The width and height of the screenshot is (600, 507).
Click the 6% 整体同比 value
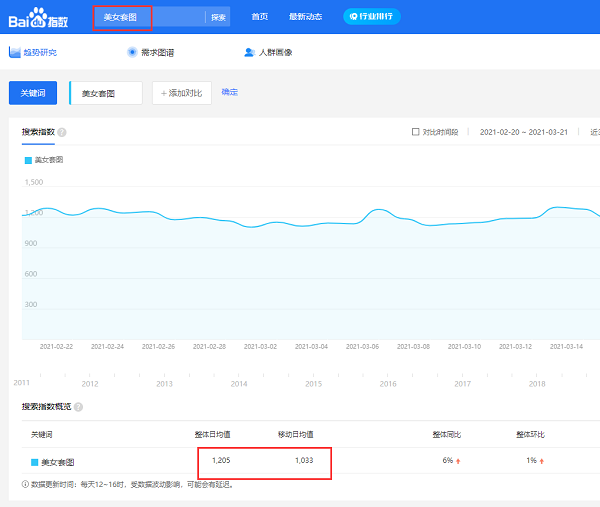click(x=448, y=460)
